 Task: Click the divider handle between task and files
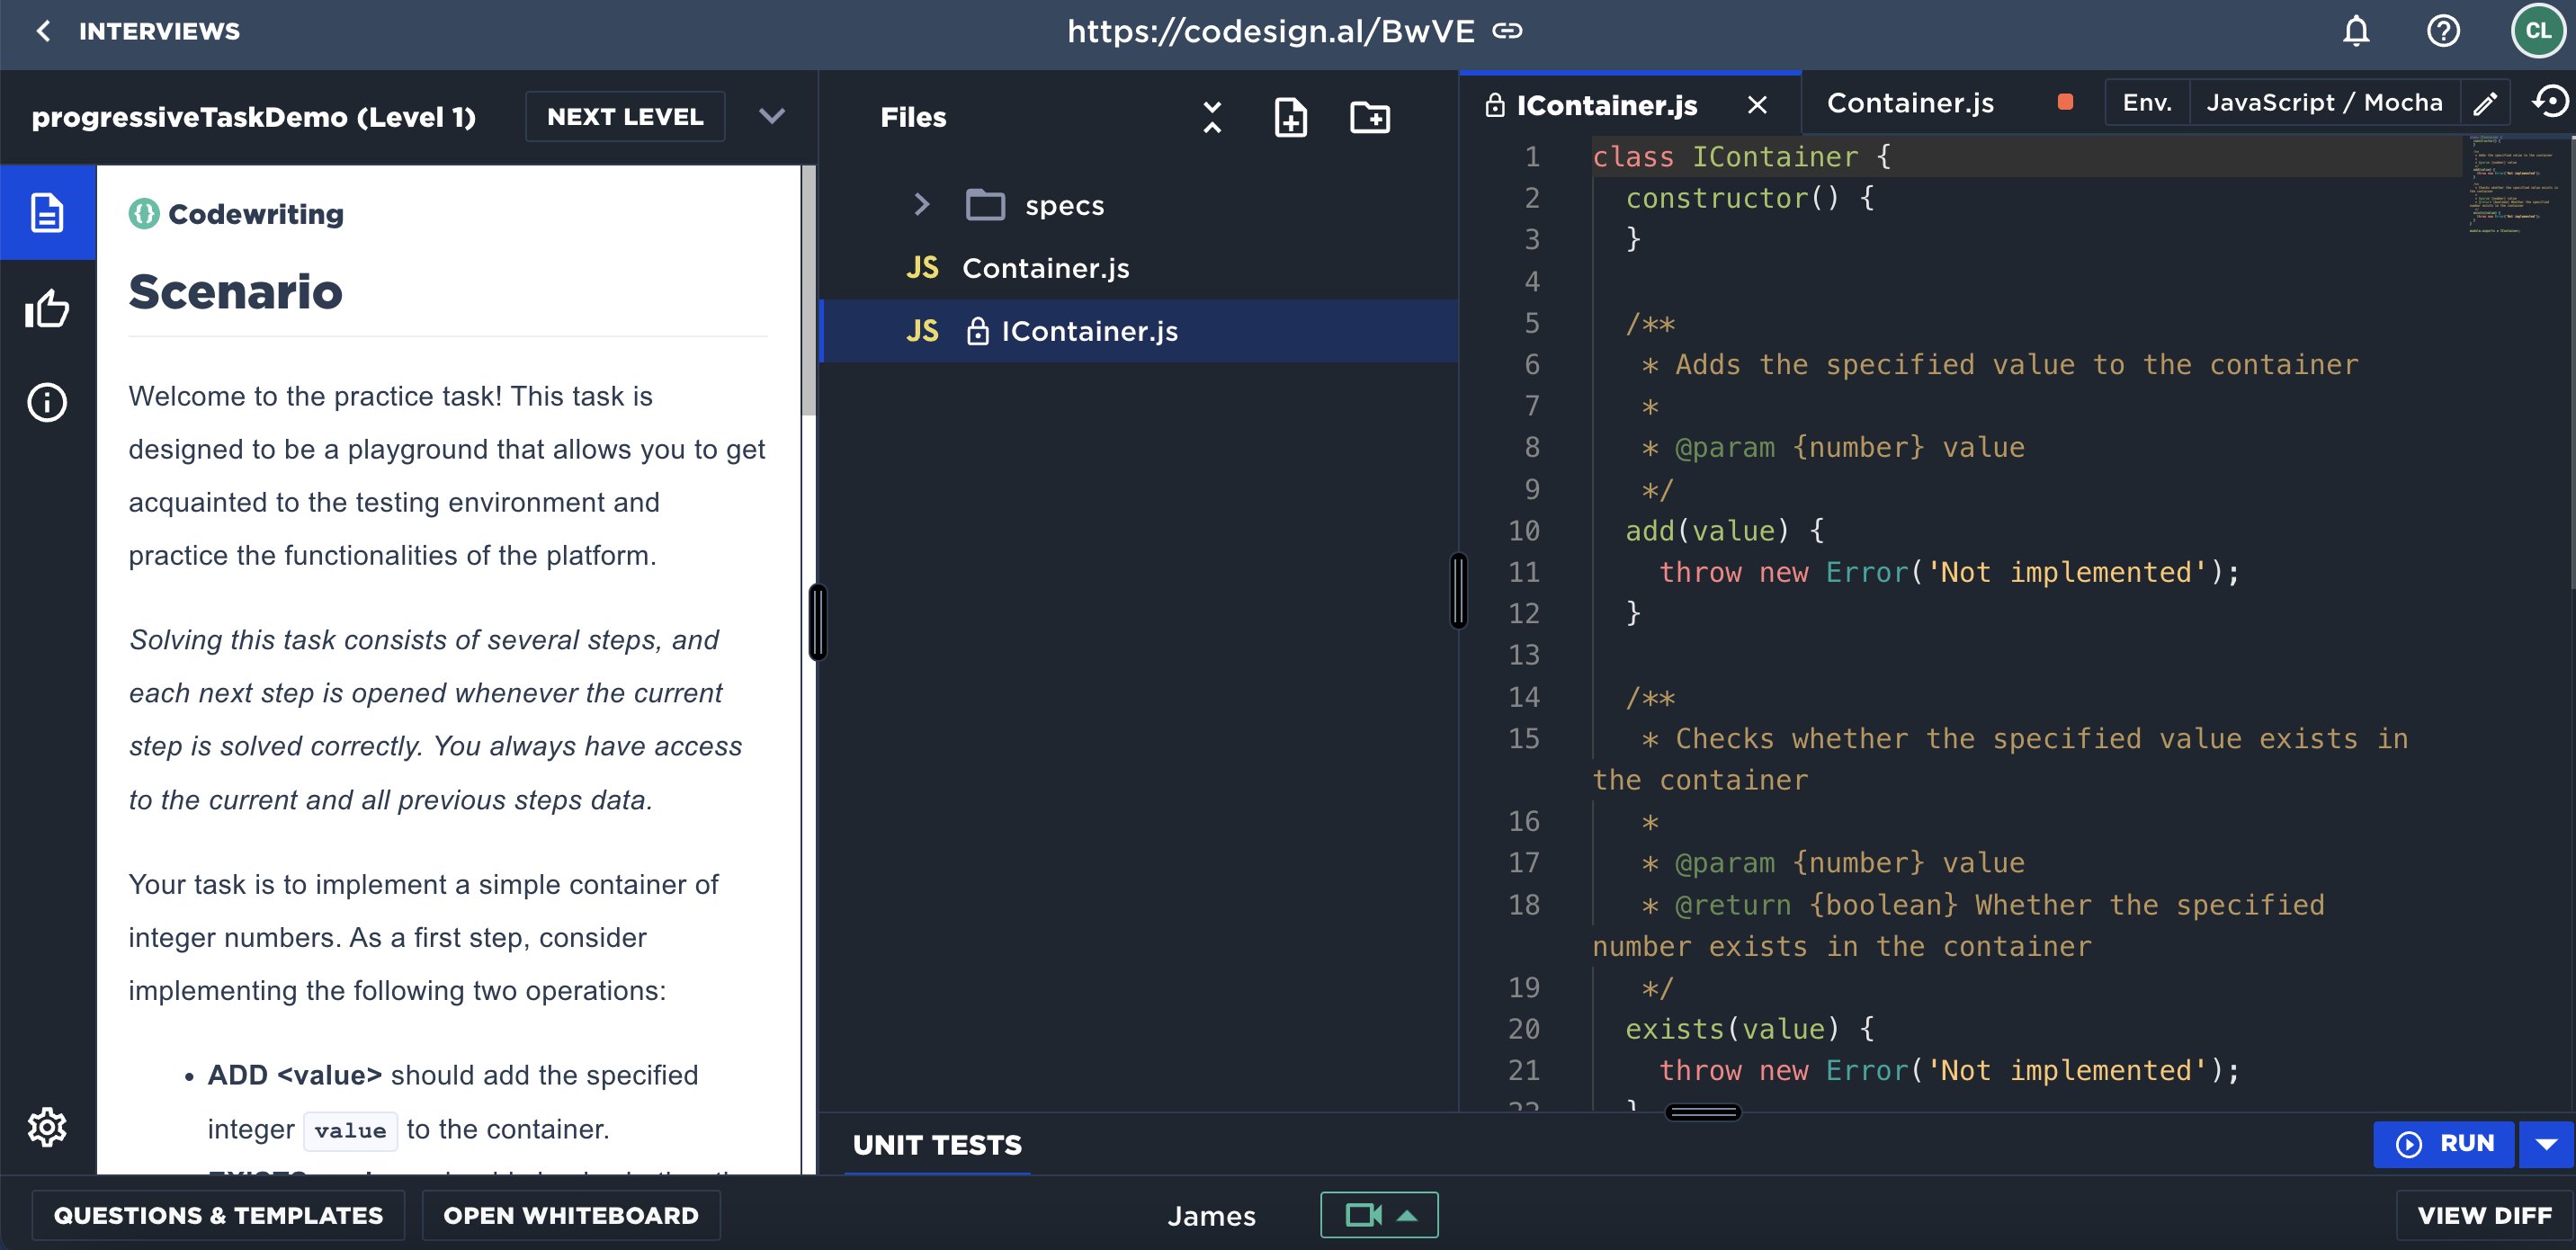pyautogui.click(x=817, y=622)
